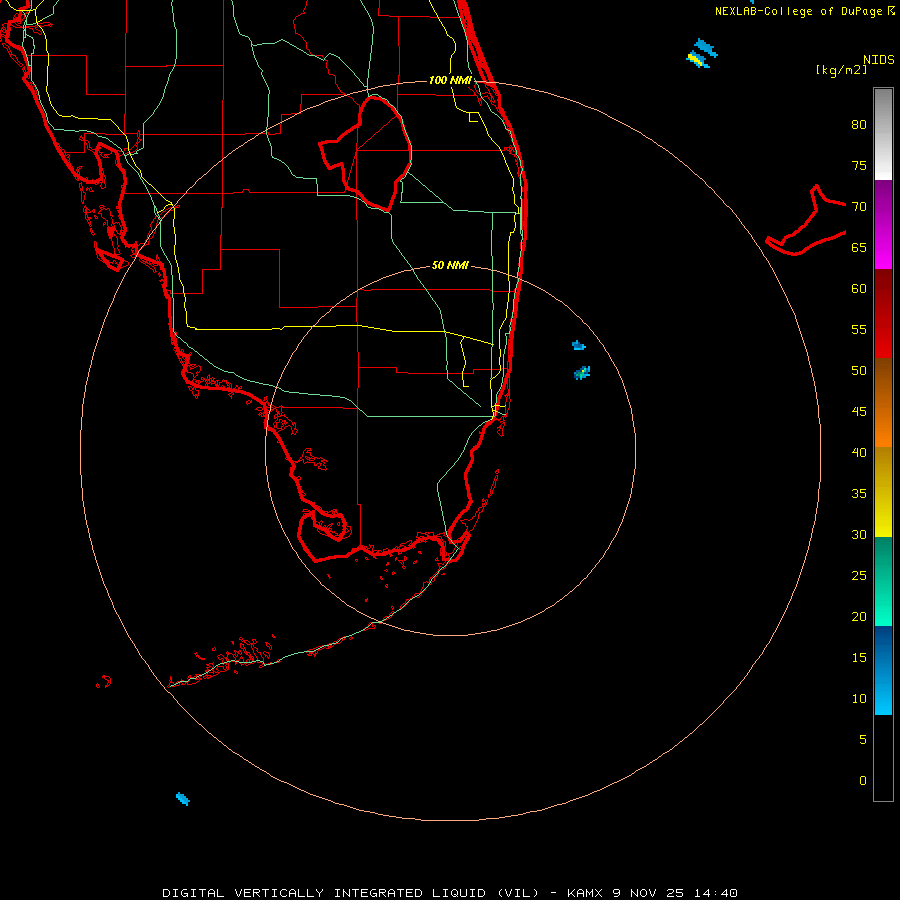
Task: Select the lone blue echo in the far southwest
Action: 183,798
